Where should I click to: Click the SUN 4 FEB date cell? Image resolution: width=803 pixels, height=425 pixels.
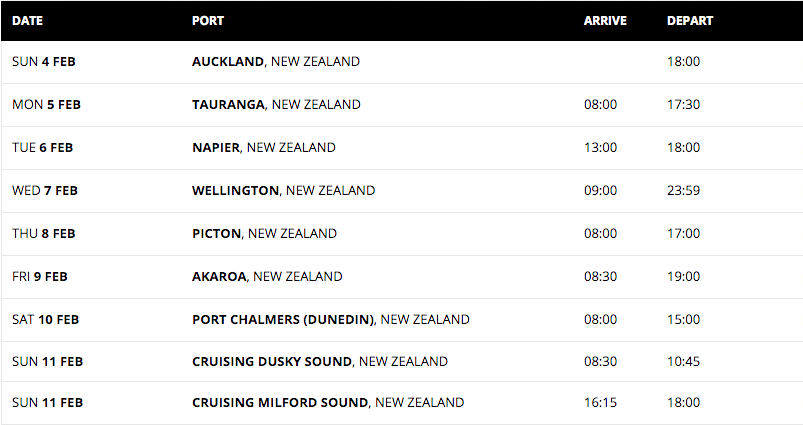click(x=44, y=61)
